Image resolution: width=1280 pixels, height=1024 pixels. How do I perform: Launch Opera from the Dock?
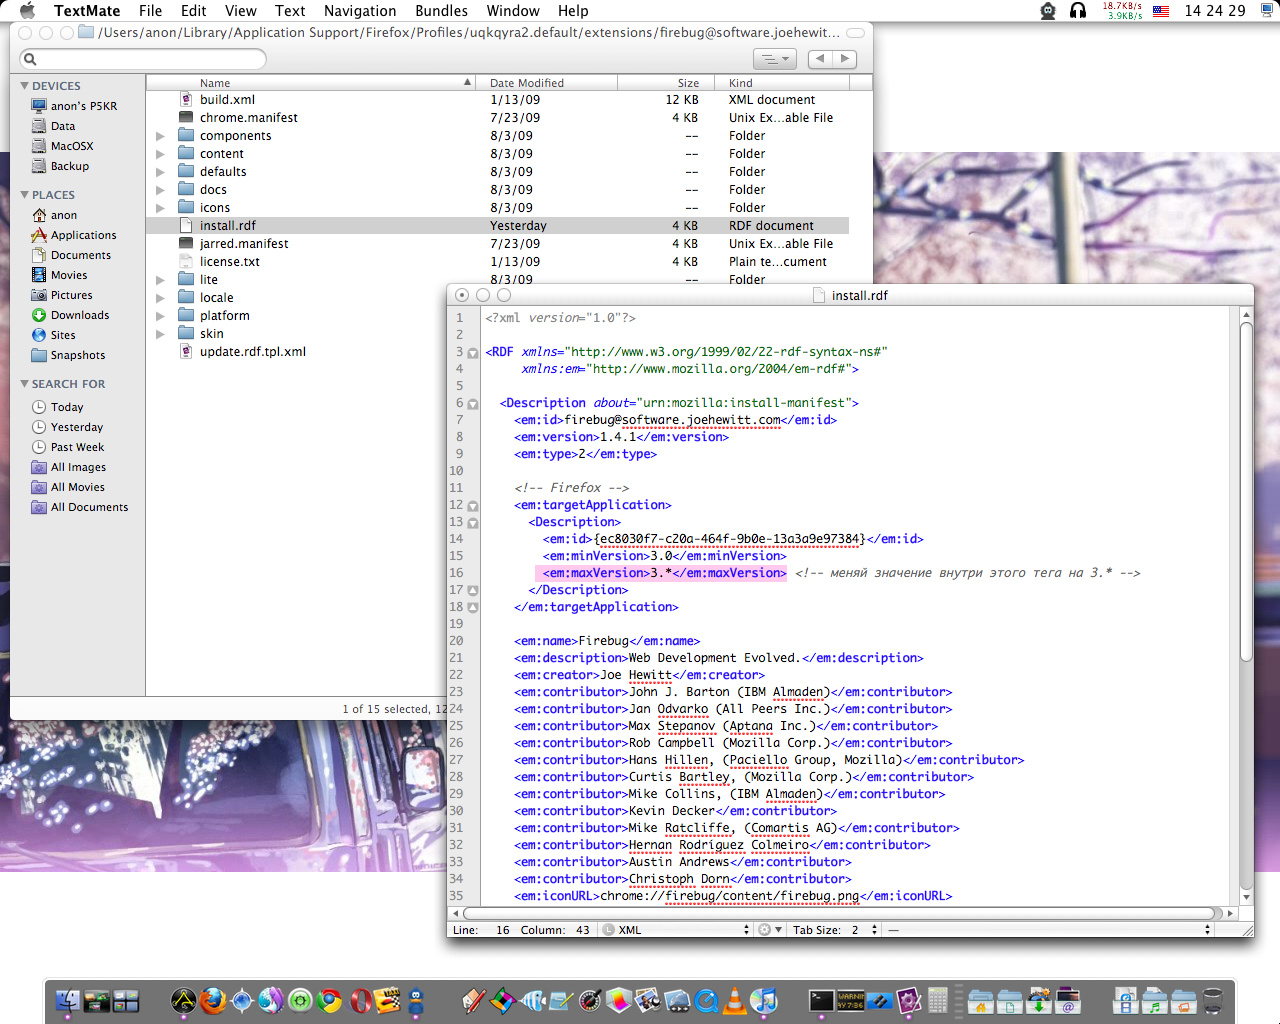tap(361, 1001)
